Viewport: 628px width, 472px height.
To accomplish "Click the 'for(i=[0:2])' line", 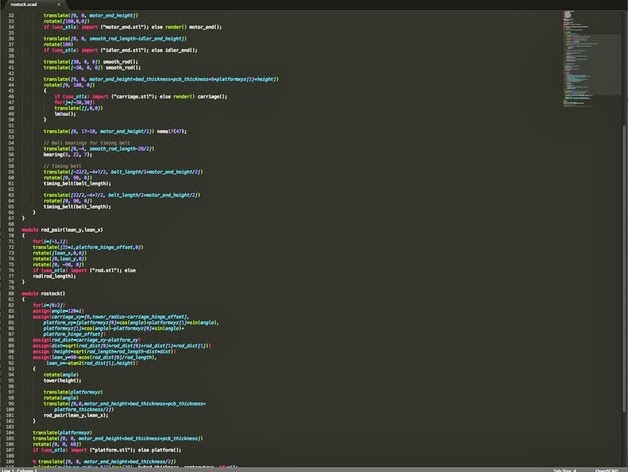I will pyautogui.click(x=49, y=305).
